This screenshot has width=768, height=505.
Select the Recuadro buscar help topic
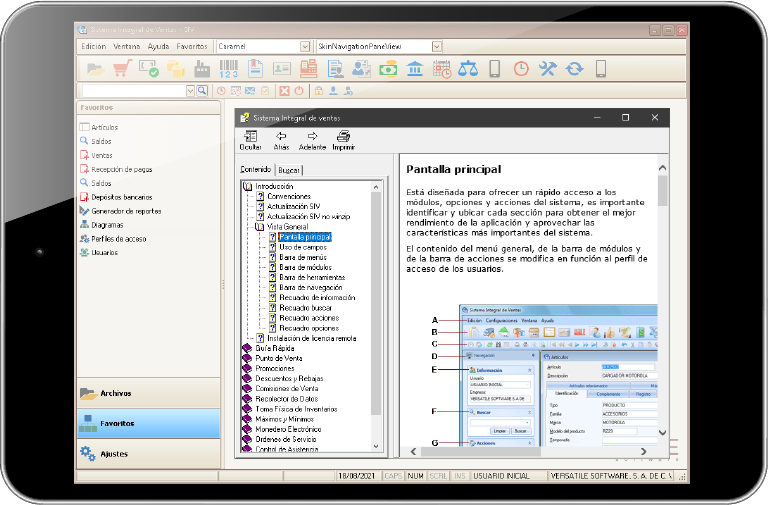tap(305, 308)
